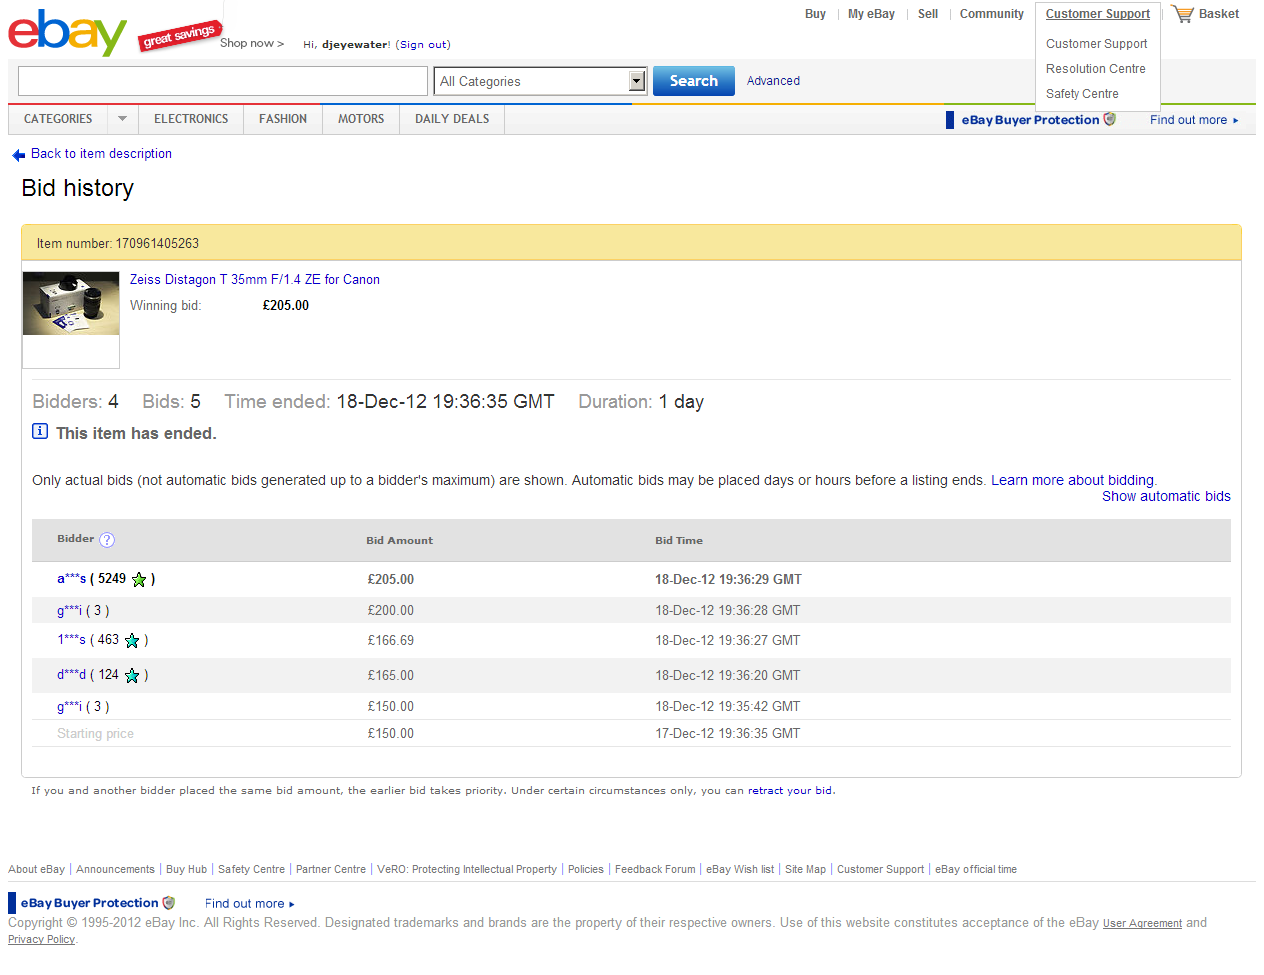Click footer Customer Support link
1264x975 pixels.
[880, 870]
